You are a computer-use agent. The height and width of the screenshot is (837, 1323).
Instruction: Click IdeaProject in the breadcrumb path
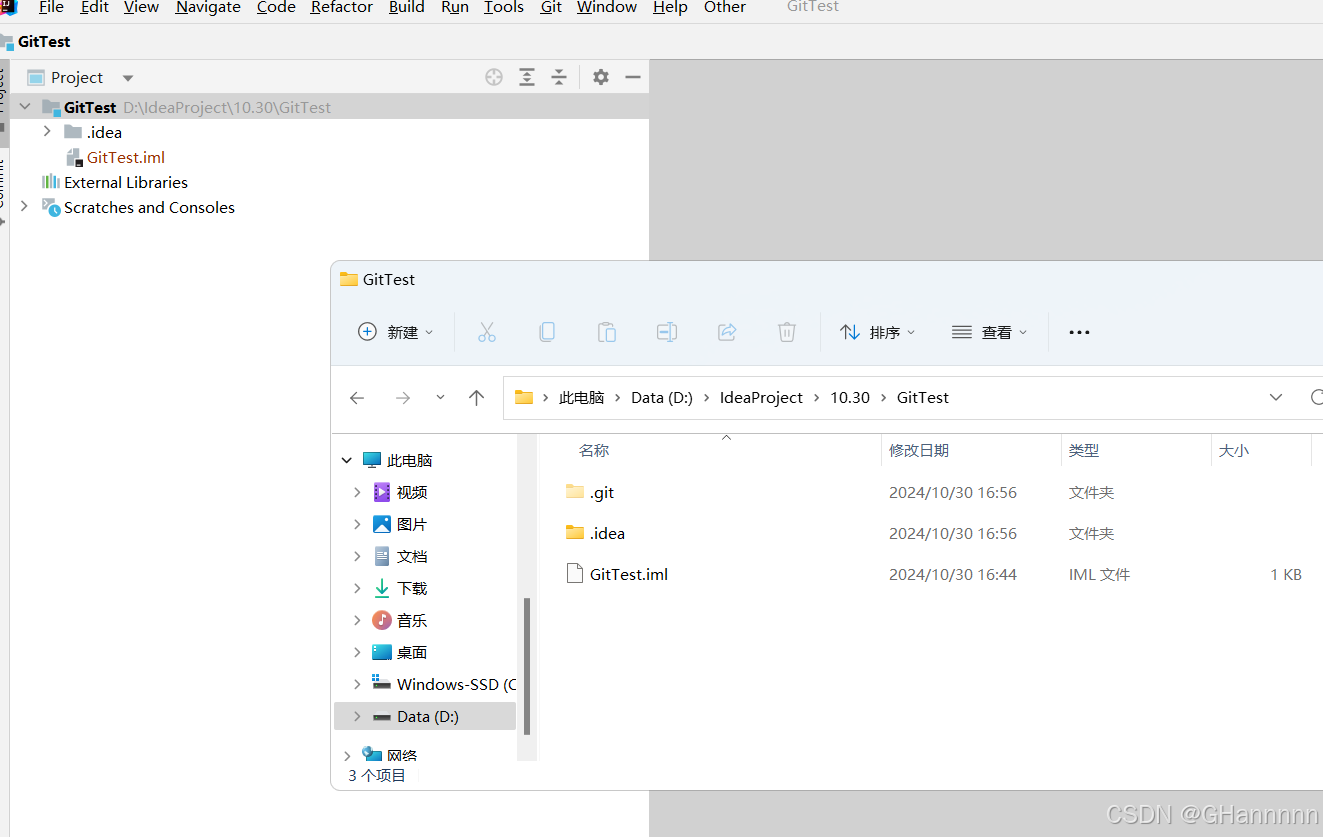coord(760,397)
